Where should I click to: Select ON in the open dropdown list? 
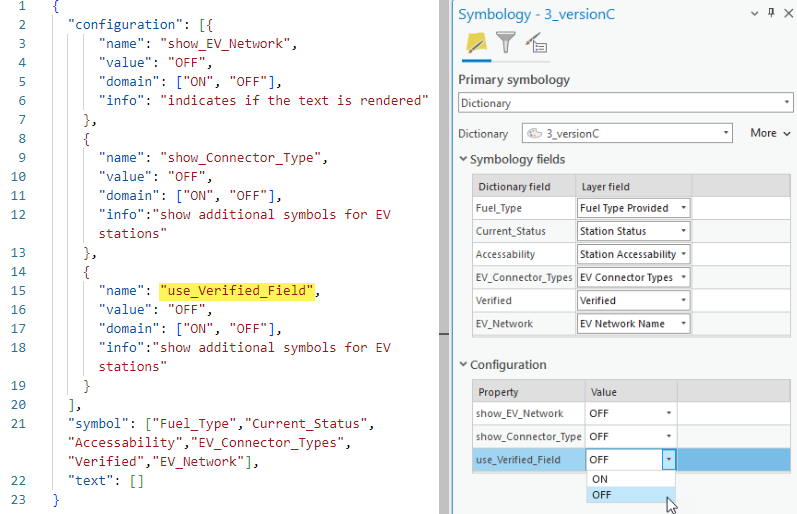(600, 479)
